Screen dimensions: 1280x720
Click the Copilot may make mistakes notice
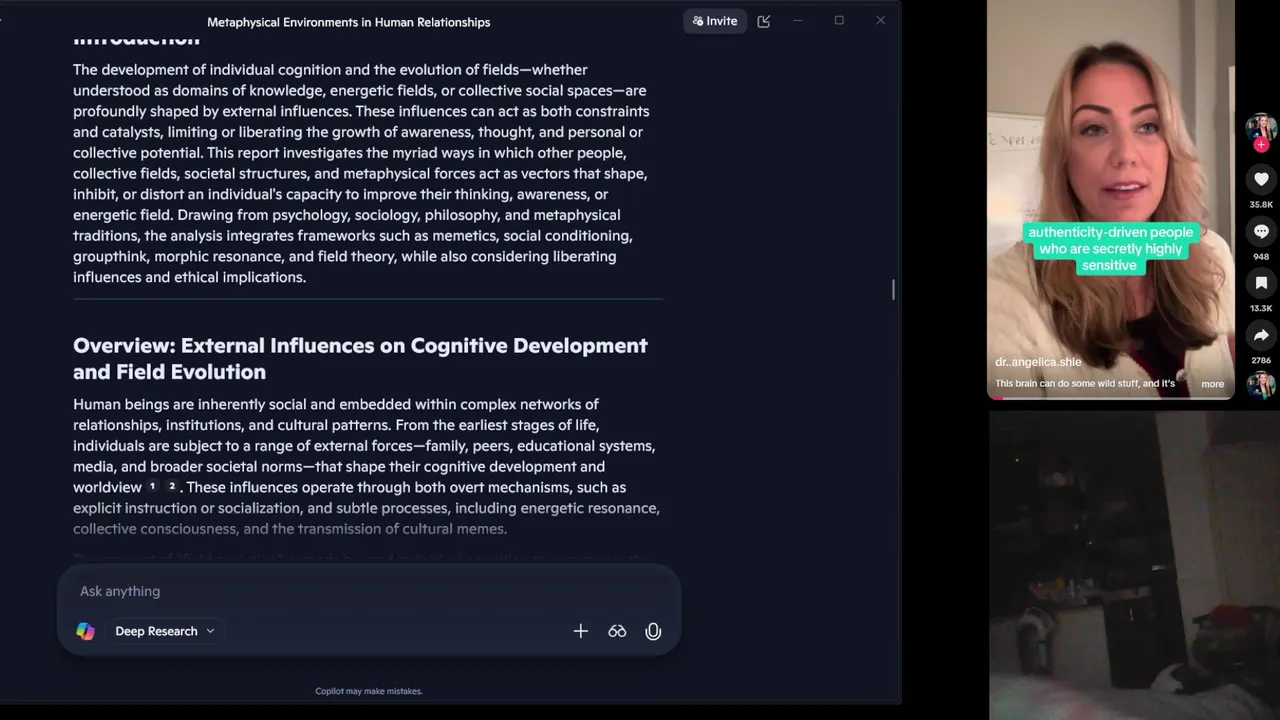(369, 691)
